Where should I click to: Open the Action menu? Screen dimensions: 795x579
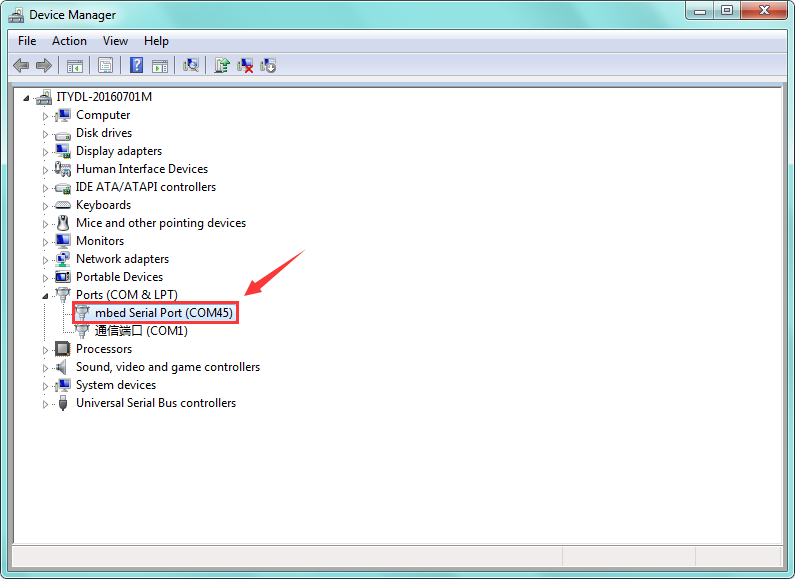69,41
